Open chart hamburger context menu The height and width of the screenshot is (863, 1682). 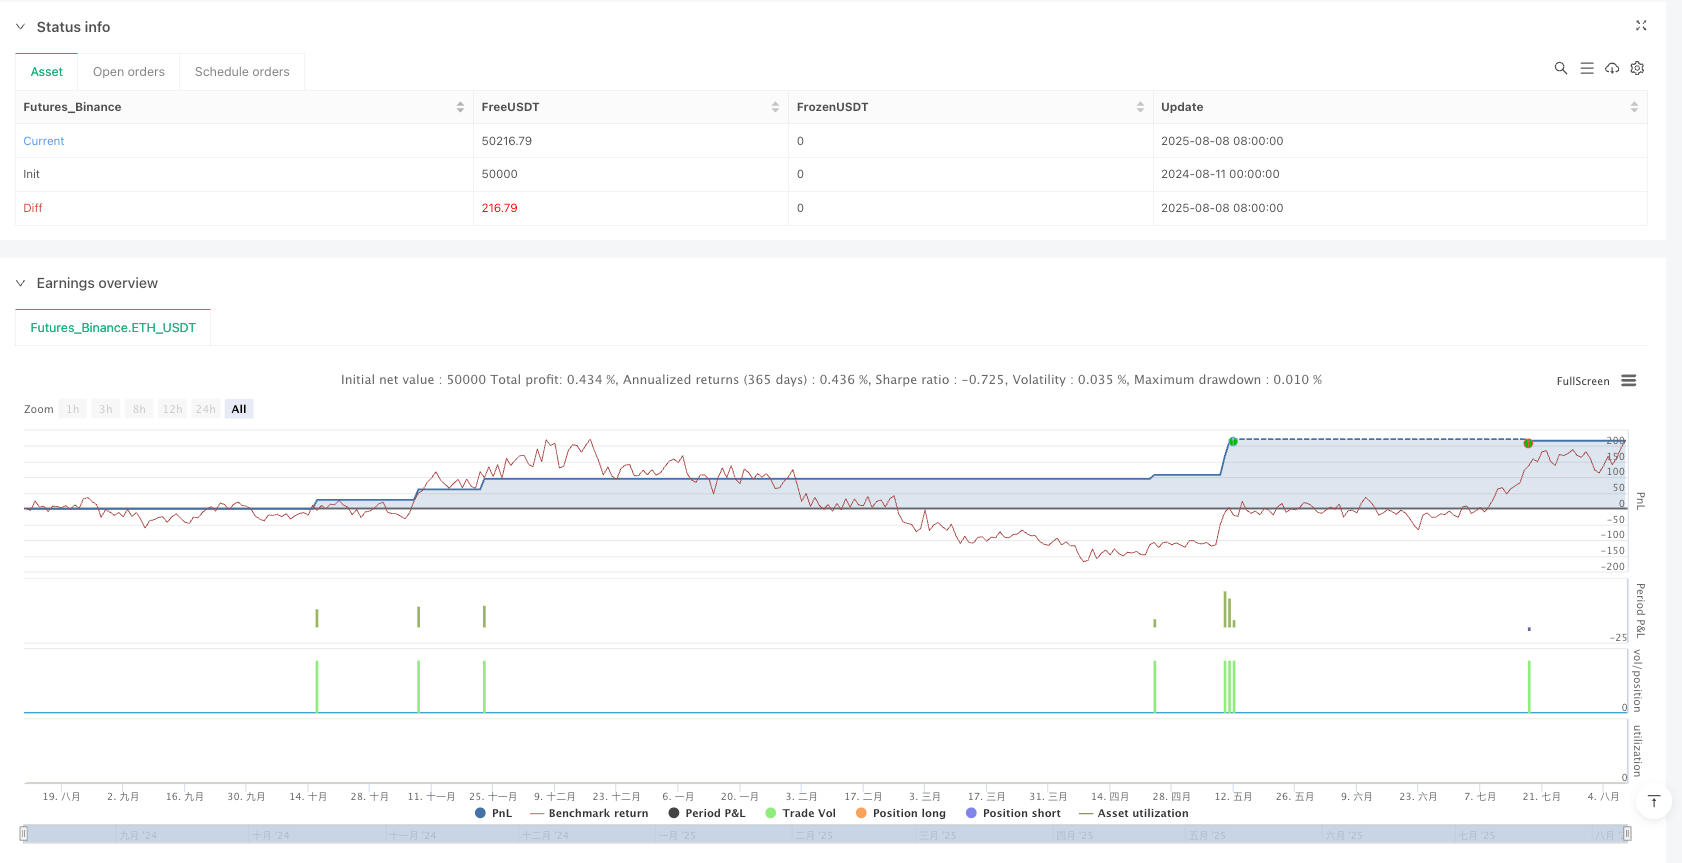[1629, 381]
